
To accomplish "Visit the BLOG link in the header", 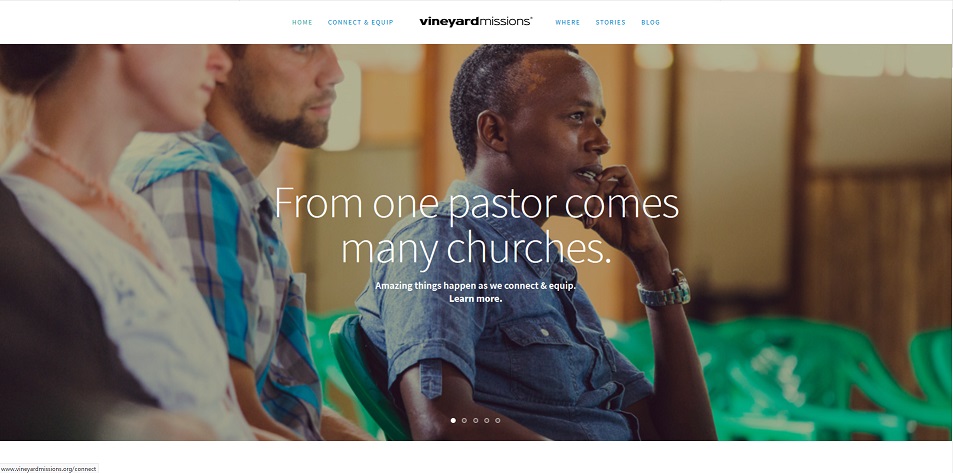I will pyautogui.click(x=650, y=22).
